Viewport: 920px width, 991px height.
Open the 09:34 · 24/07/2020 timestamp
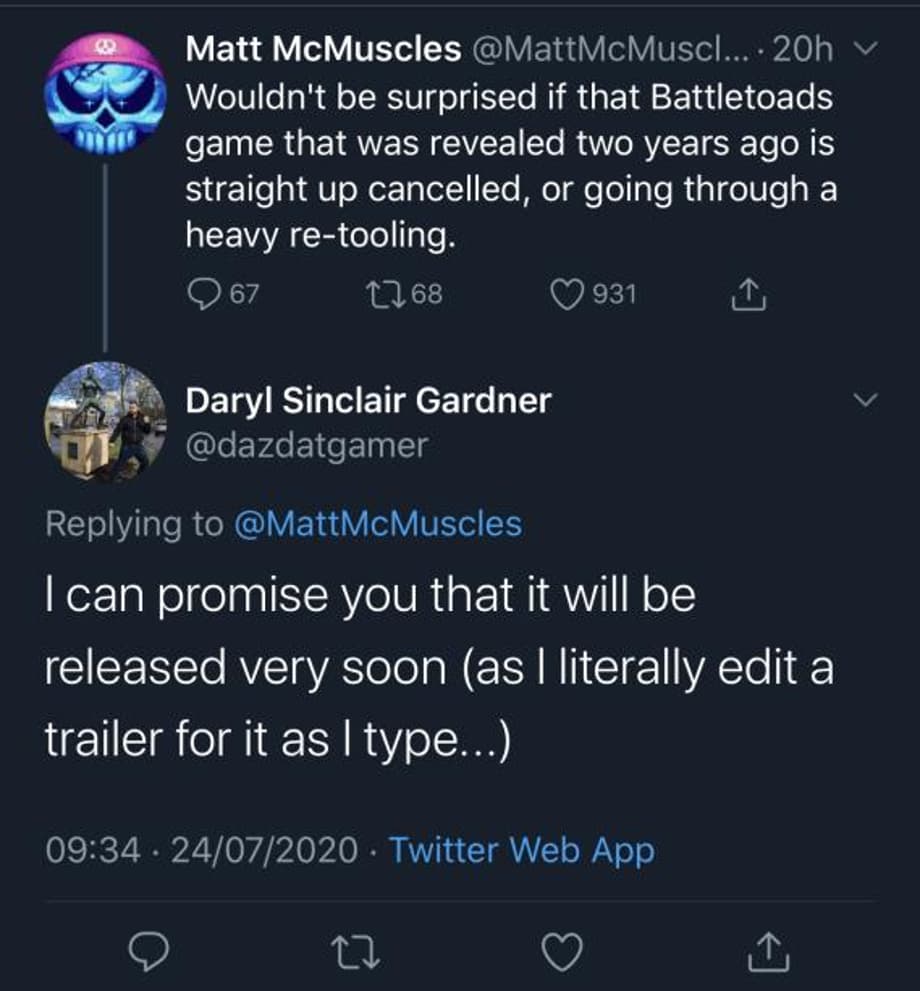(x=203, y=850)
